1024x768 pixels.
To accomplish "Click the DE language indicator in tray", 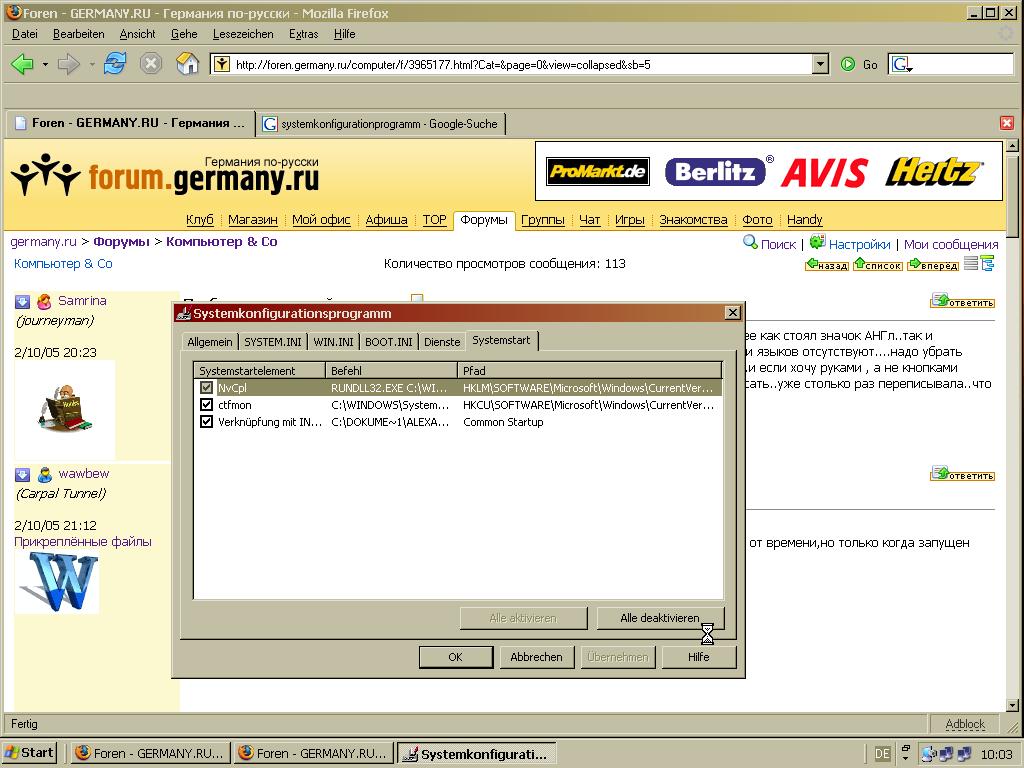I will click(x=882, y=753).
